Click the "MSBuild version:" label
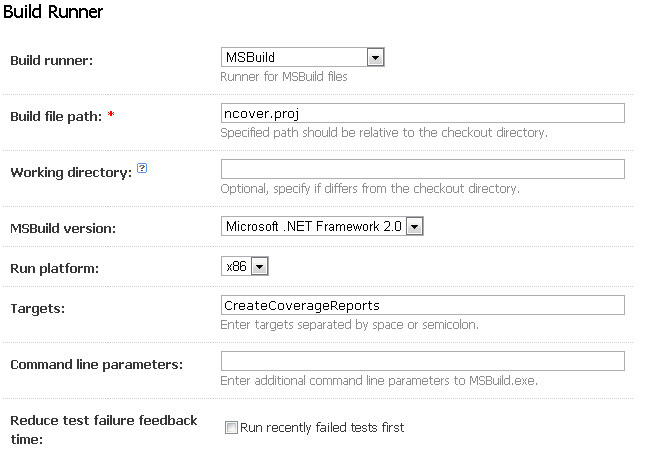This screenshot has width=649, height=457. click(x=62, y=229)
